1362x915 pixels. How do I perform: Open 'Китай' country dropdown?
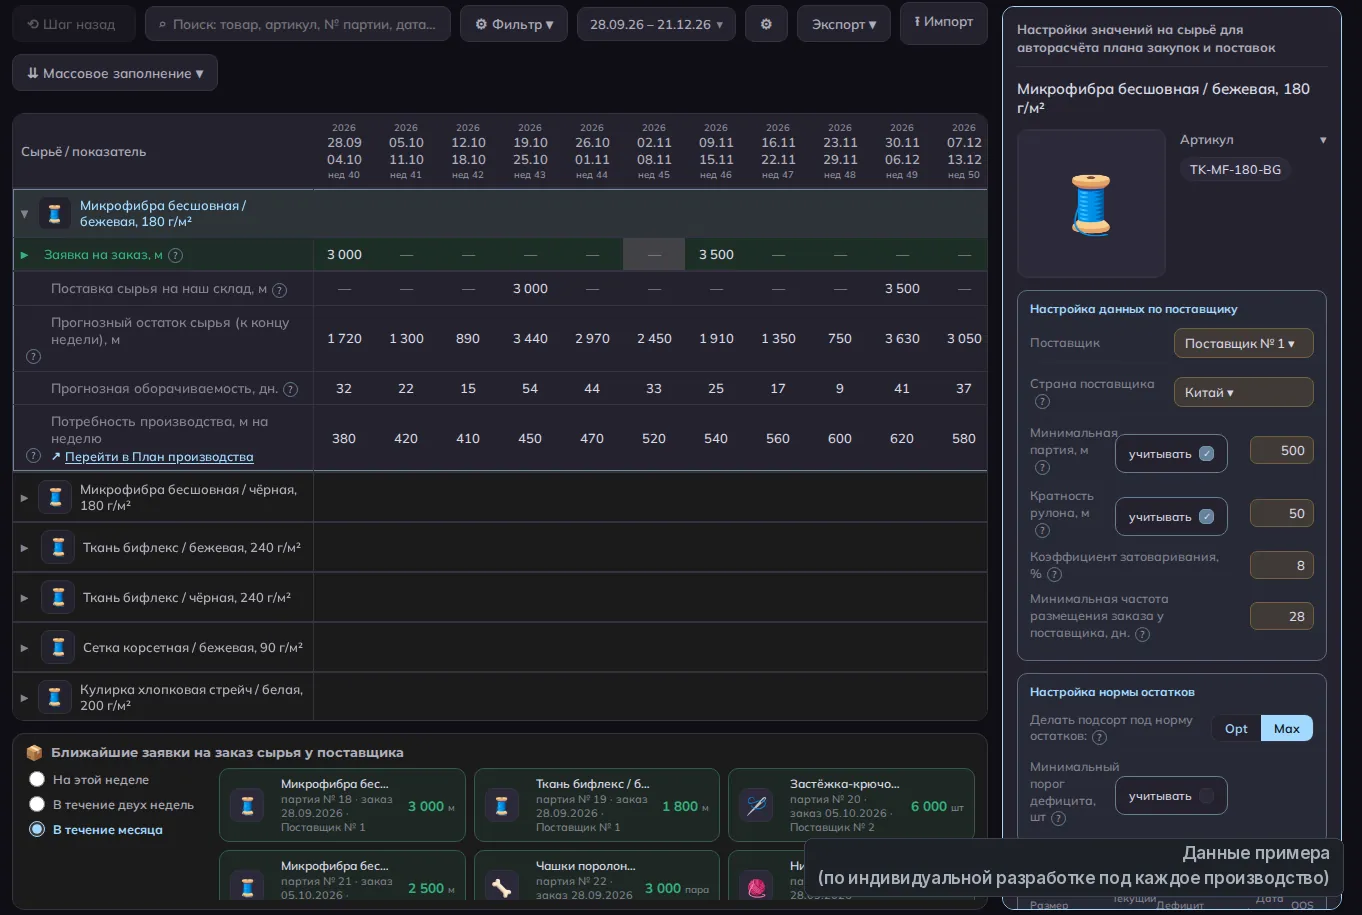pos(1243,392)
